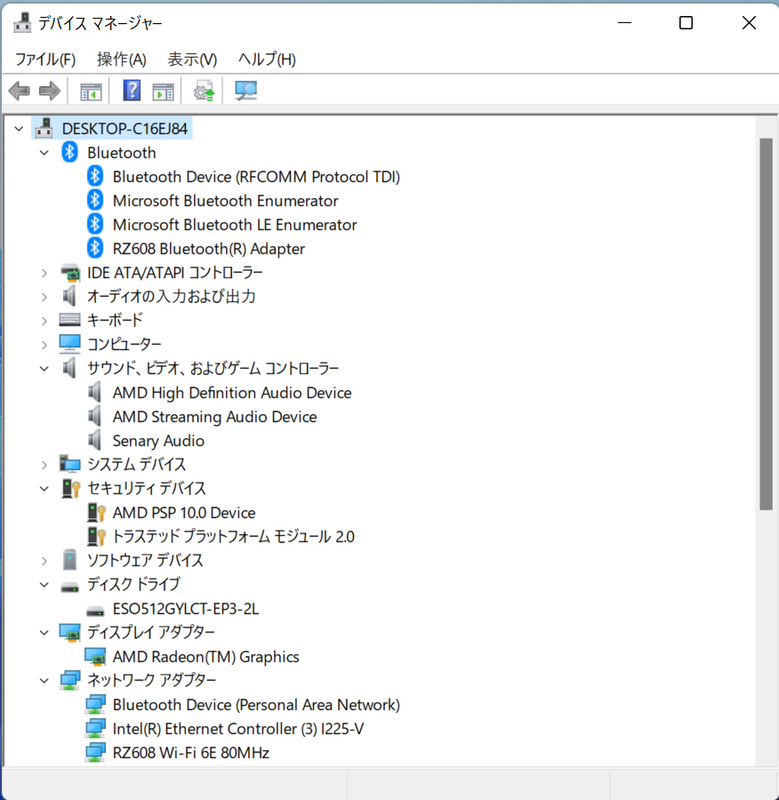Toggle the console tree pane icon

(x=91, y=92)
